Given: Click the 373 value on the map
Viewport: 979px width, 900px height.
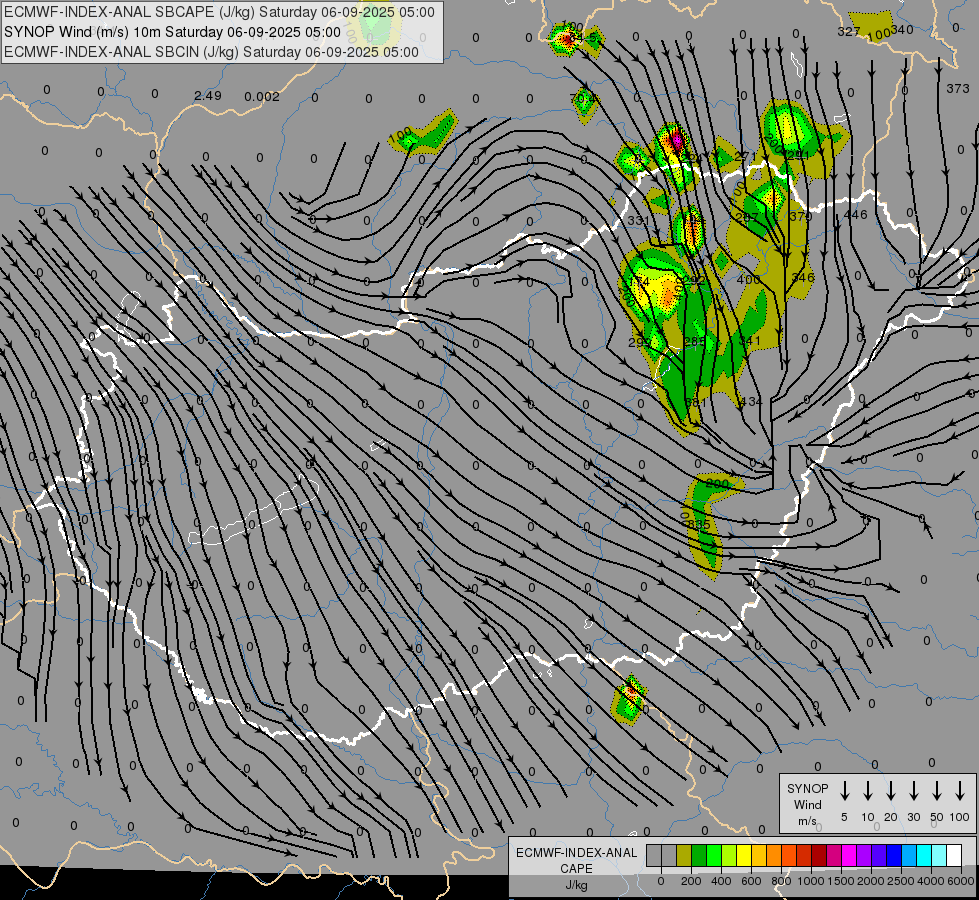Looking at the screenshot, I should click(x=958, y=89).
